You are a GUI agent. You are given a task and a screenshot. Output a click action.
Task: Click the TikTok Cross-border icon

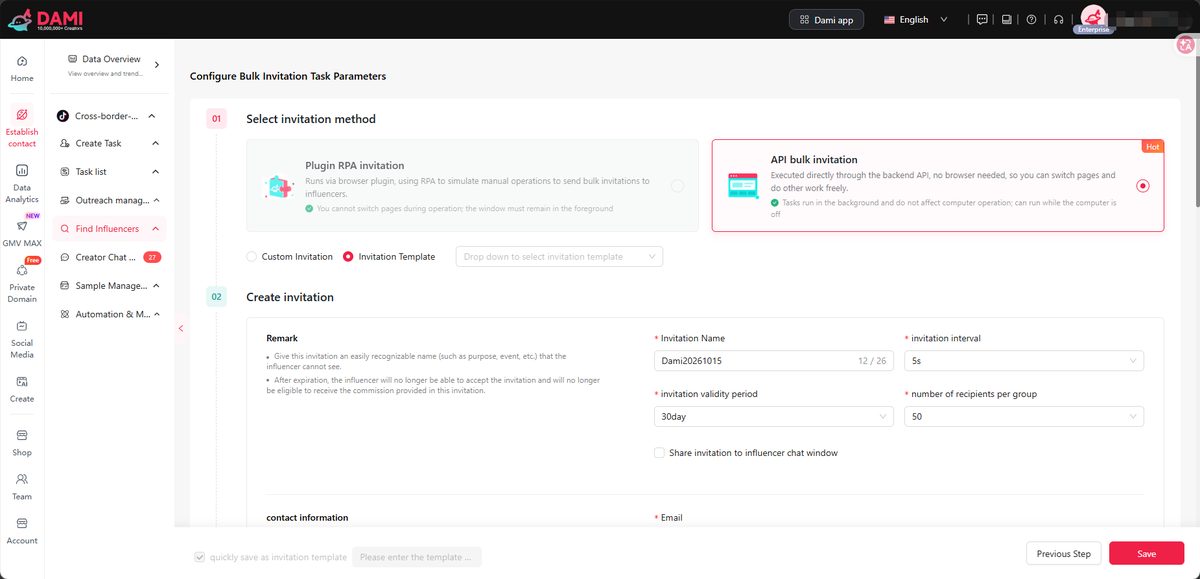point(63,116)
